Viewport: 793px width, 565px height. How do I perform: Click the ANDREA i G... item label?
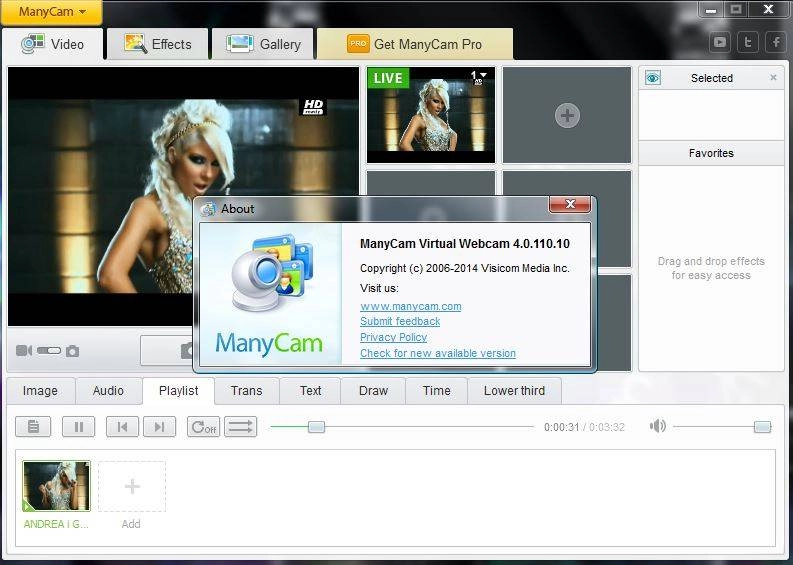56,524
